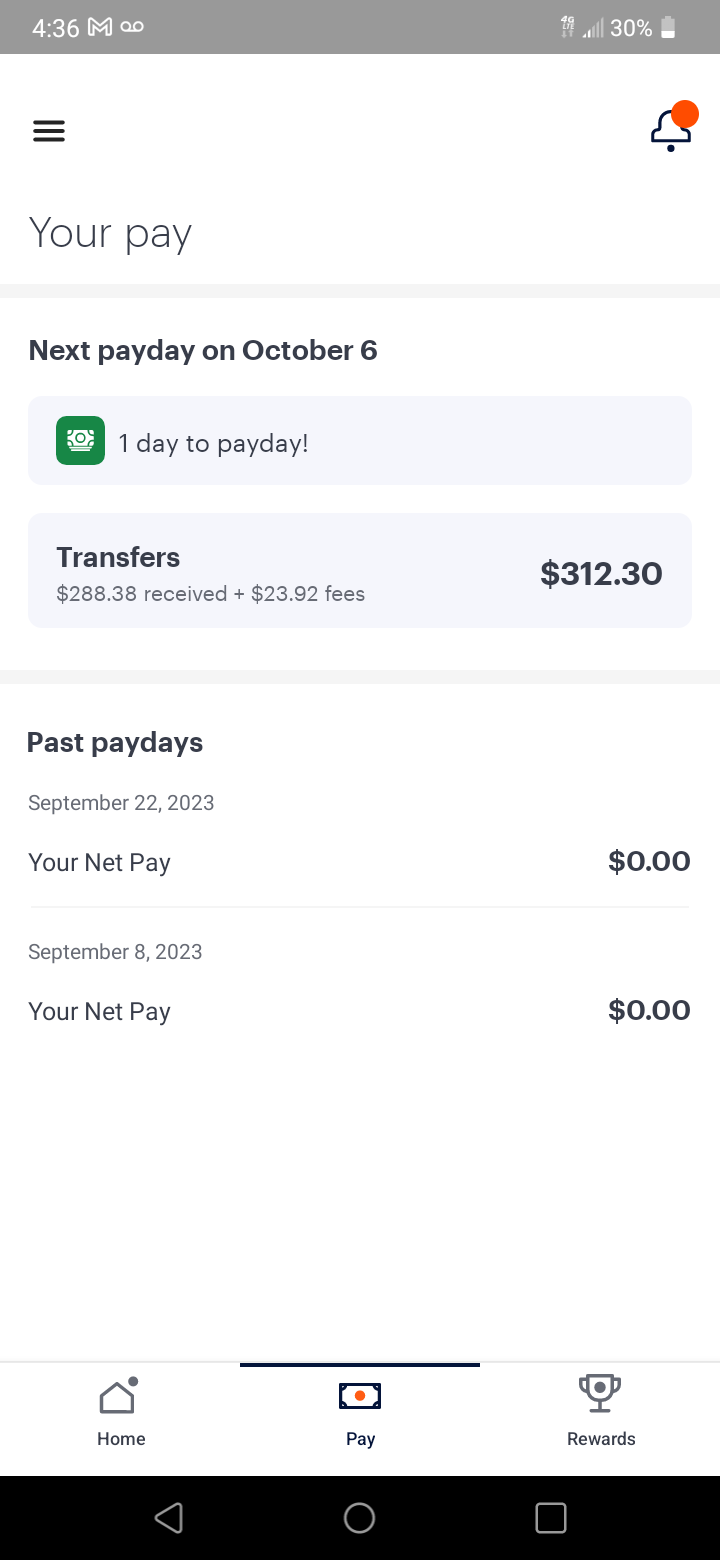
Task: Switch to the Home tab label
Action: [121, 1439]
